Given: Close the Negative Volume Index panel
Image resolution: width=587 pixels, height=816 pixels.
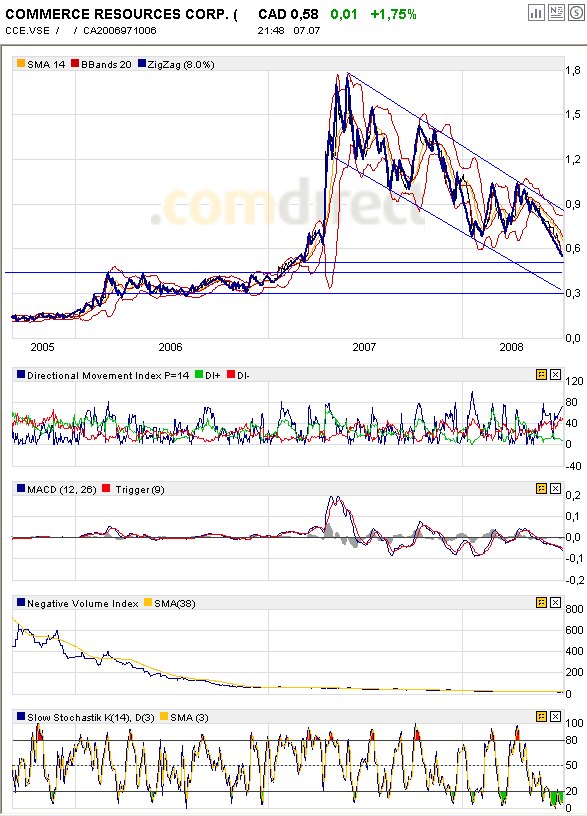Looking at the screenshot, I should point(555,602).
